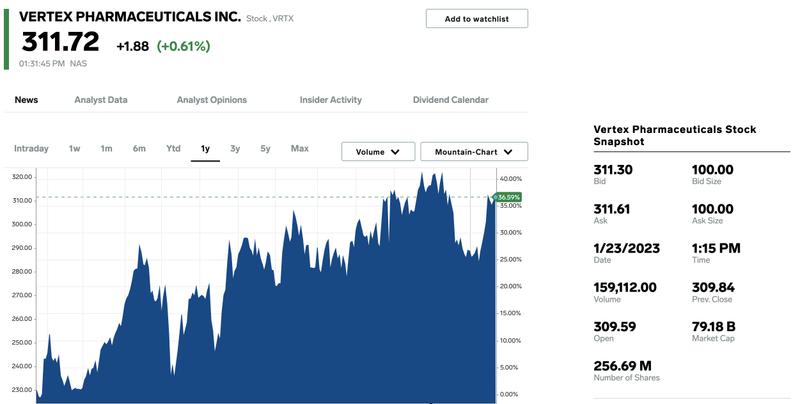The height and width of the screenshot is (404, 800).
Task: Click the Ask value 311.61
Action: point(612,209)
